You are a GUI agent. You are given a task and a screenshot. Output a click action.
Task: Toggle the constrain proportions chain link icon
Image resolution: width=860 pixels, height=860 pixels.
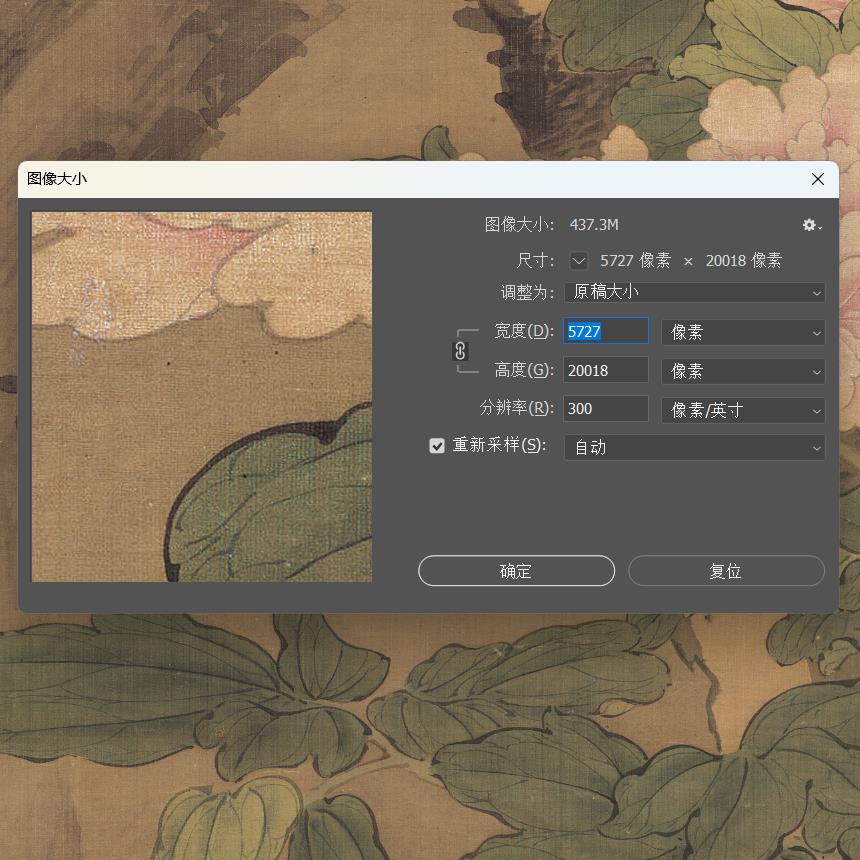click(460, 351)
